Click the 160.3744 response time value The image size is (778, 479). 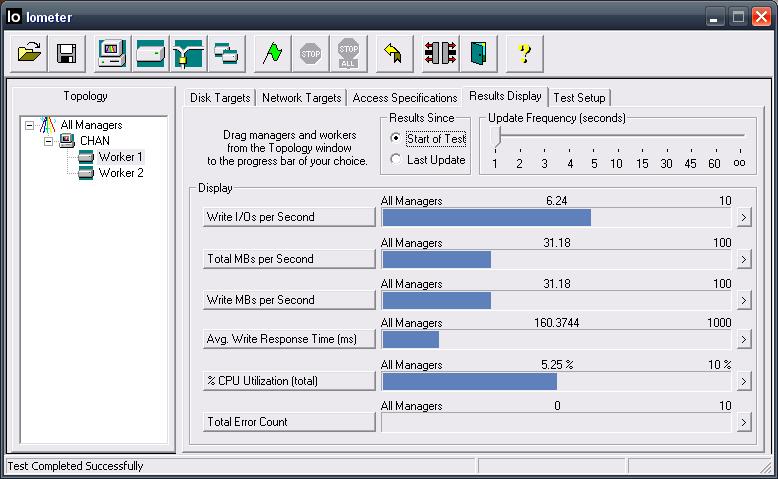[556, 323]
